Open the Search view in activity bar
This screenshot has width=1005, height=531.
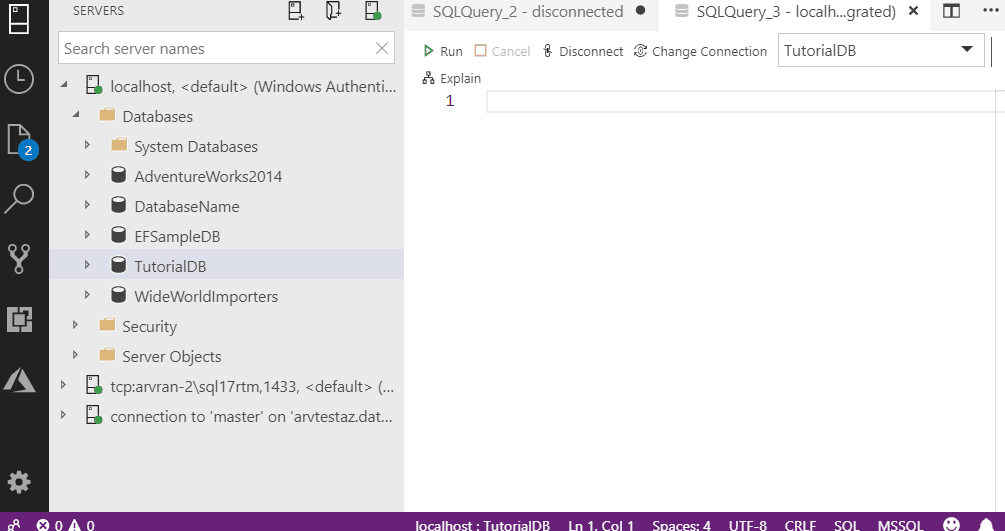coord(19,199)
